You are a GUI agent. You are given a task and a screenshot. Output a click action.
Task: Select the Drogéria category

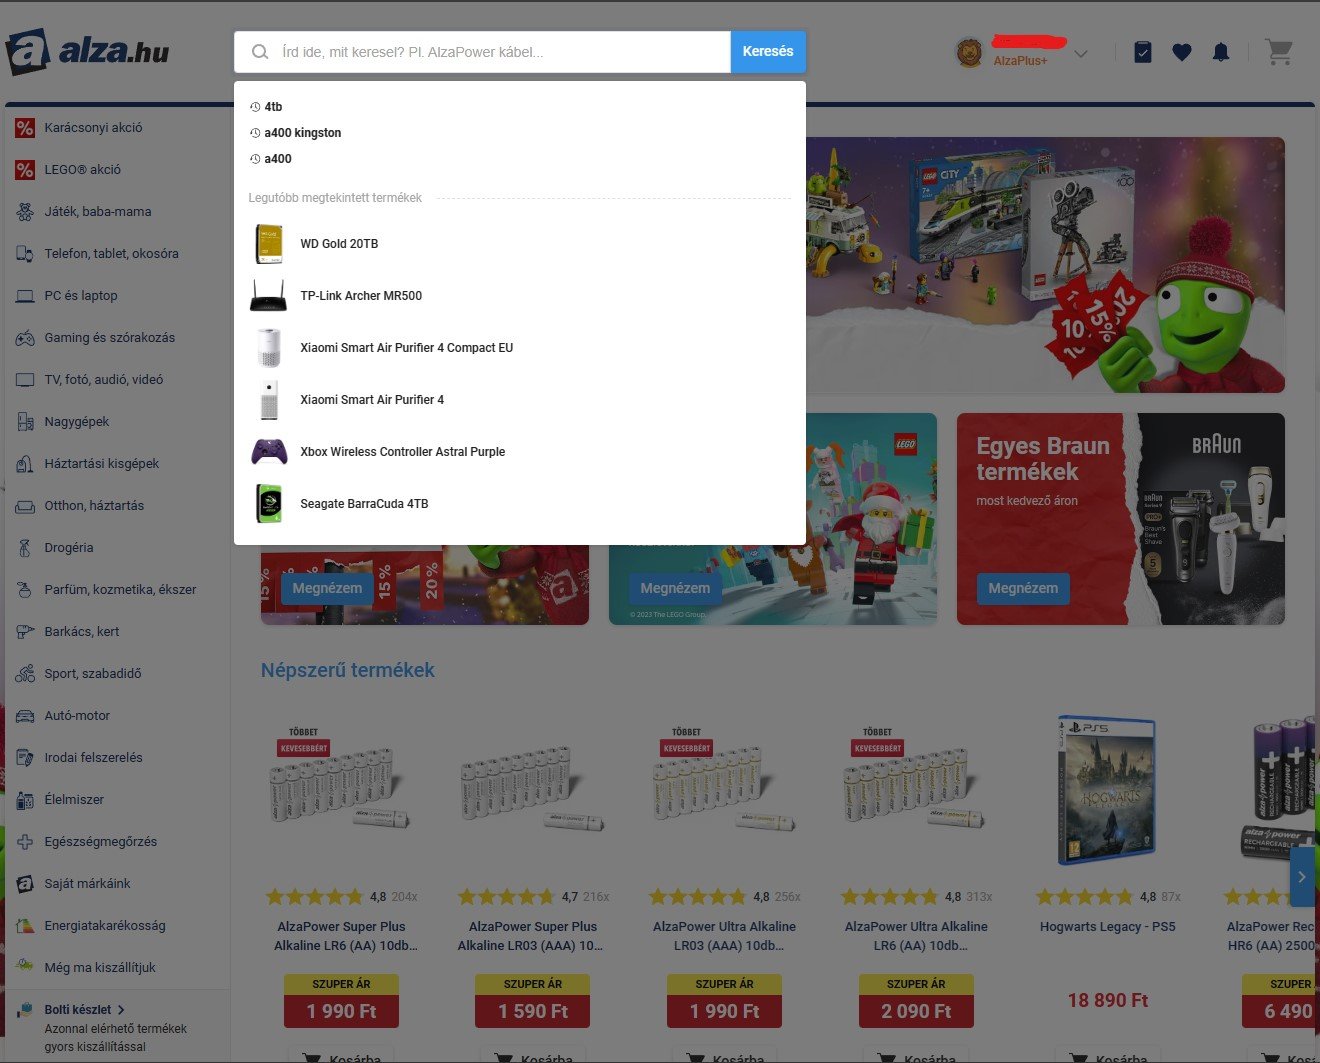tap(69, 548)
